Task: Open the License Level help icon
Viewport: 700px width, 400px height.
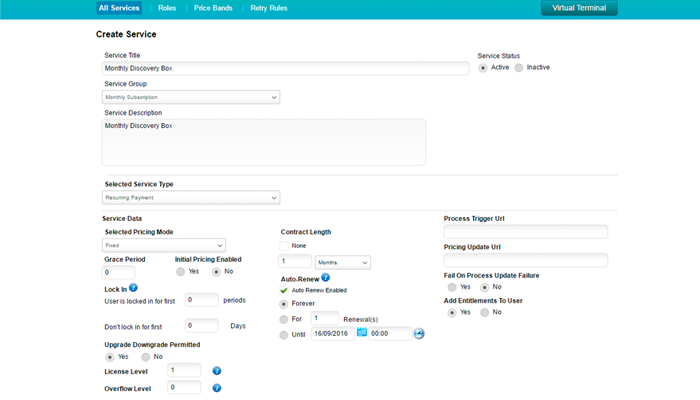Action: tap(217, 371)
